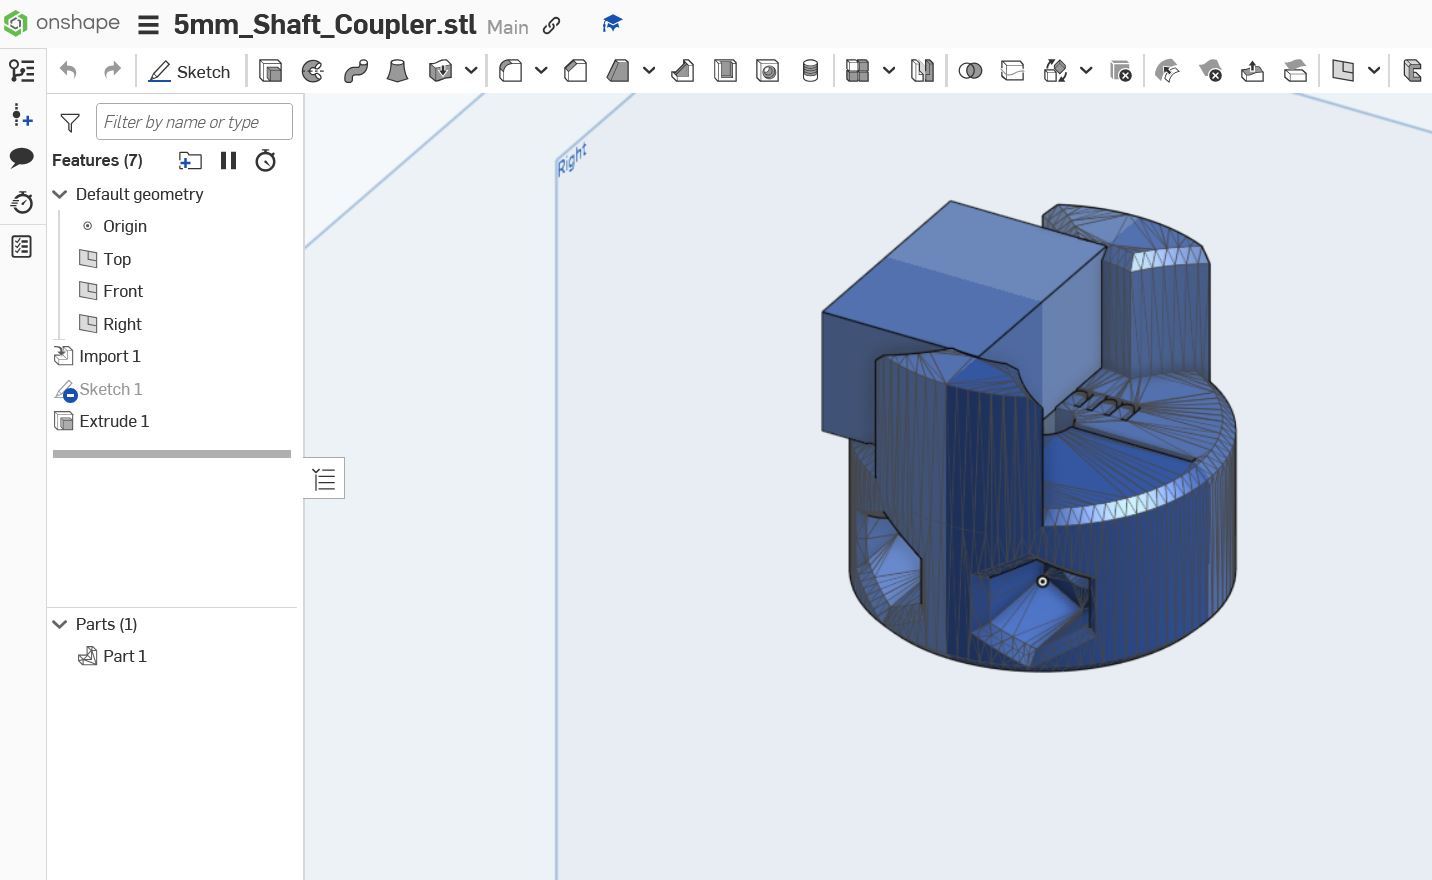Click the Undo arrow

(67, 70)
